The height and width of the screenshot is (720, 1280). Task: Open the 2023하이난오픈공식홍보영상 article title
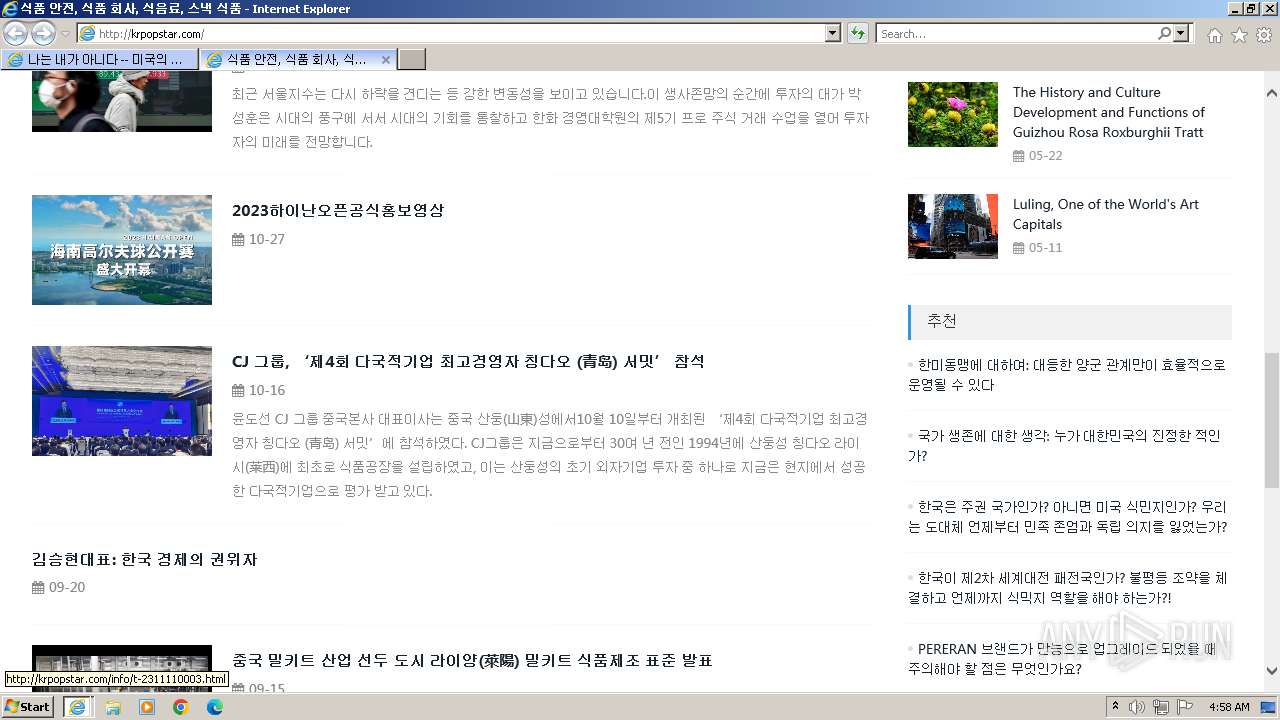tap(338, 210)
